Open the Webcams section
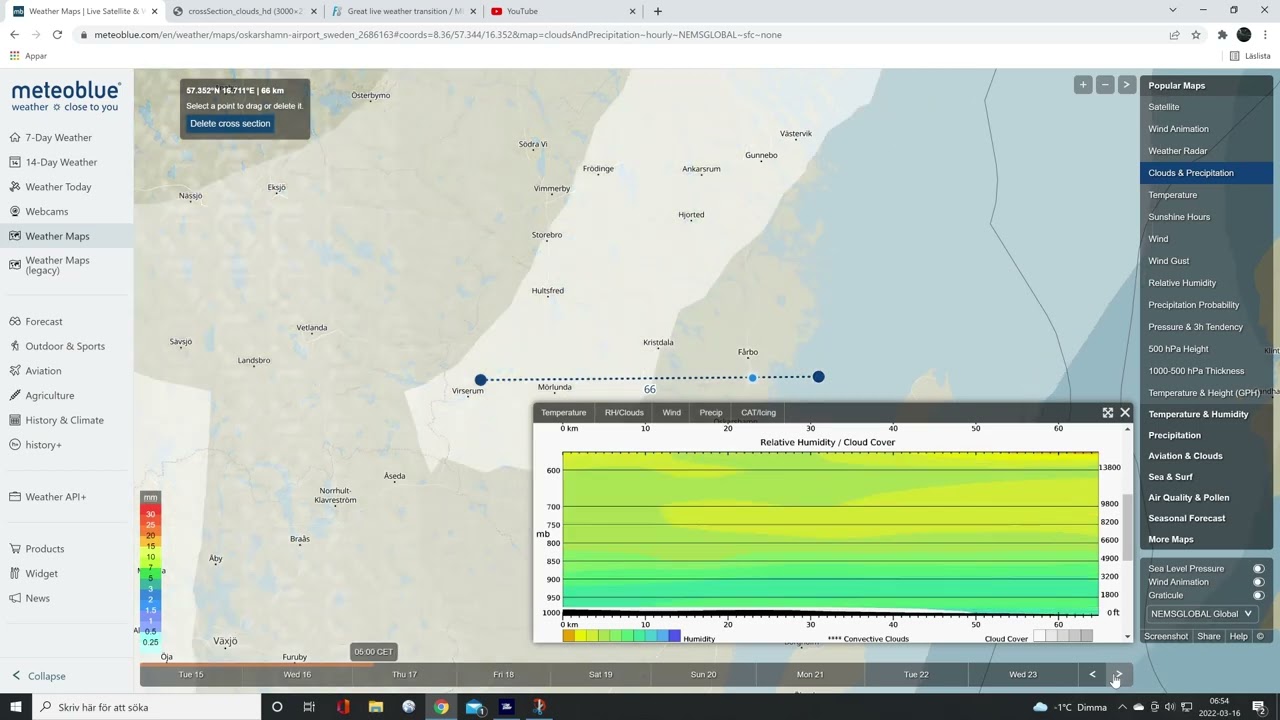Viewport: 1280px width, 720px height. click(47, 212)
